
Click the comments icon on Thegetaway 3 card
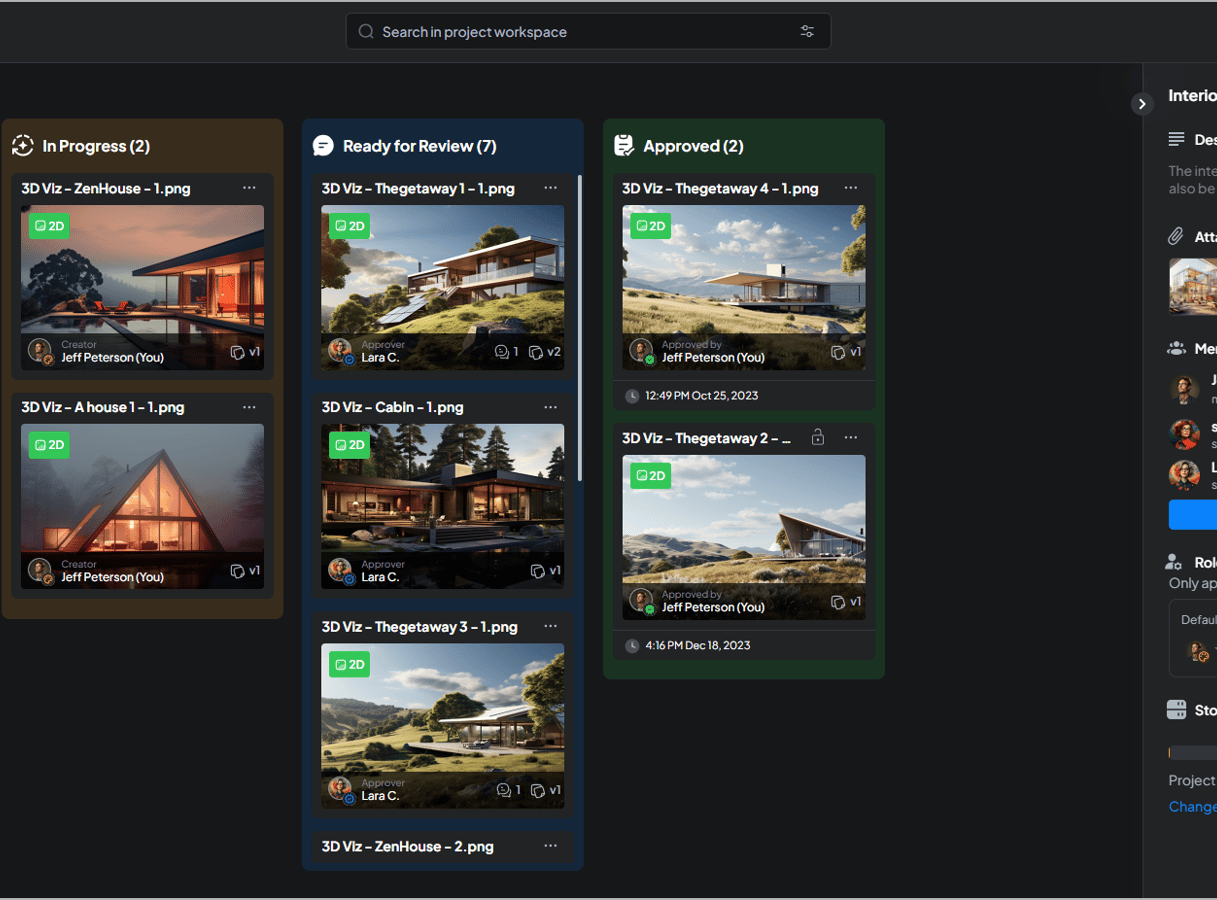point(502,790)
